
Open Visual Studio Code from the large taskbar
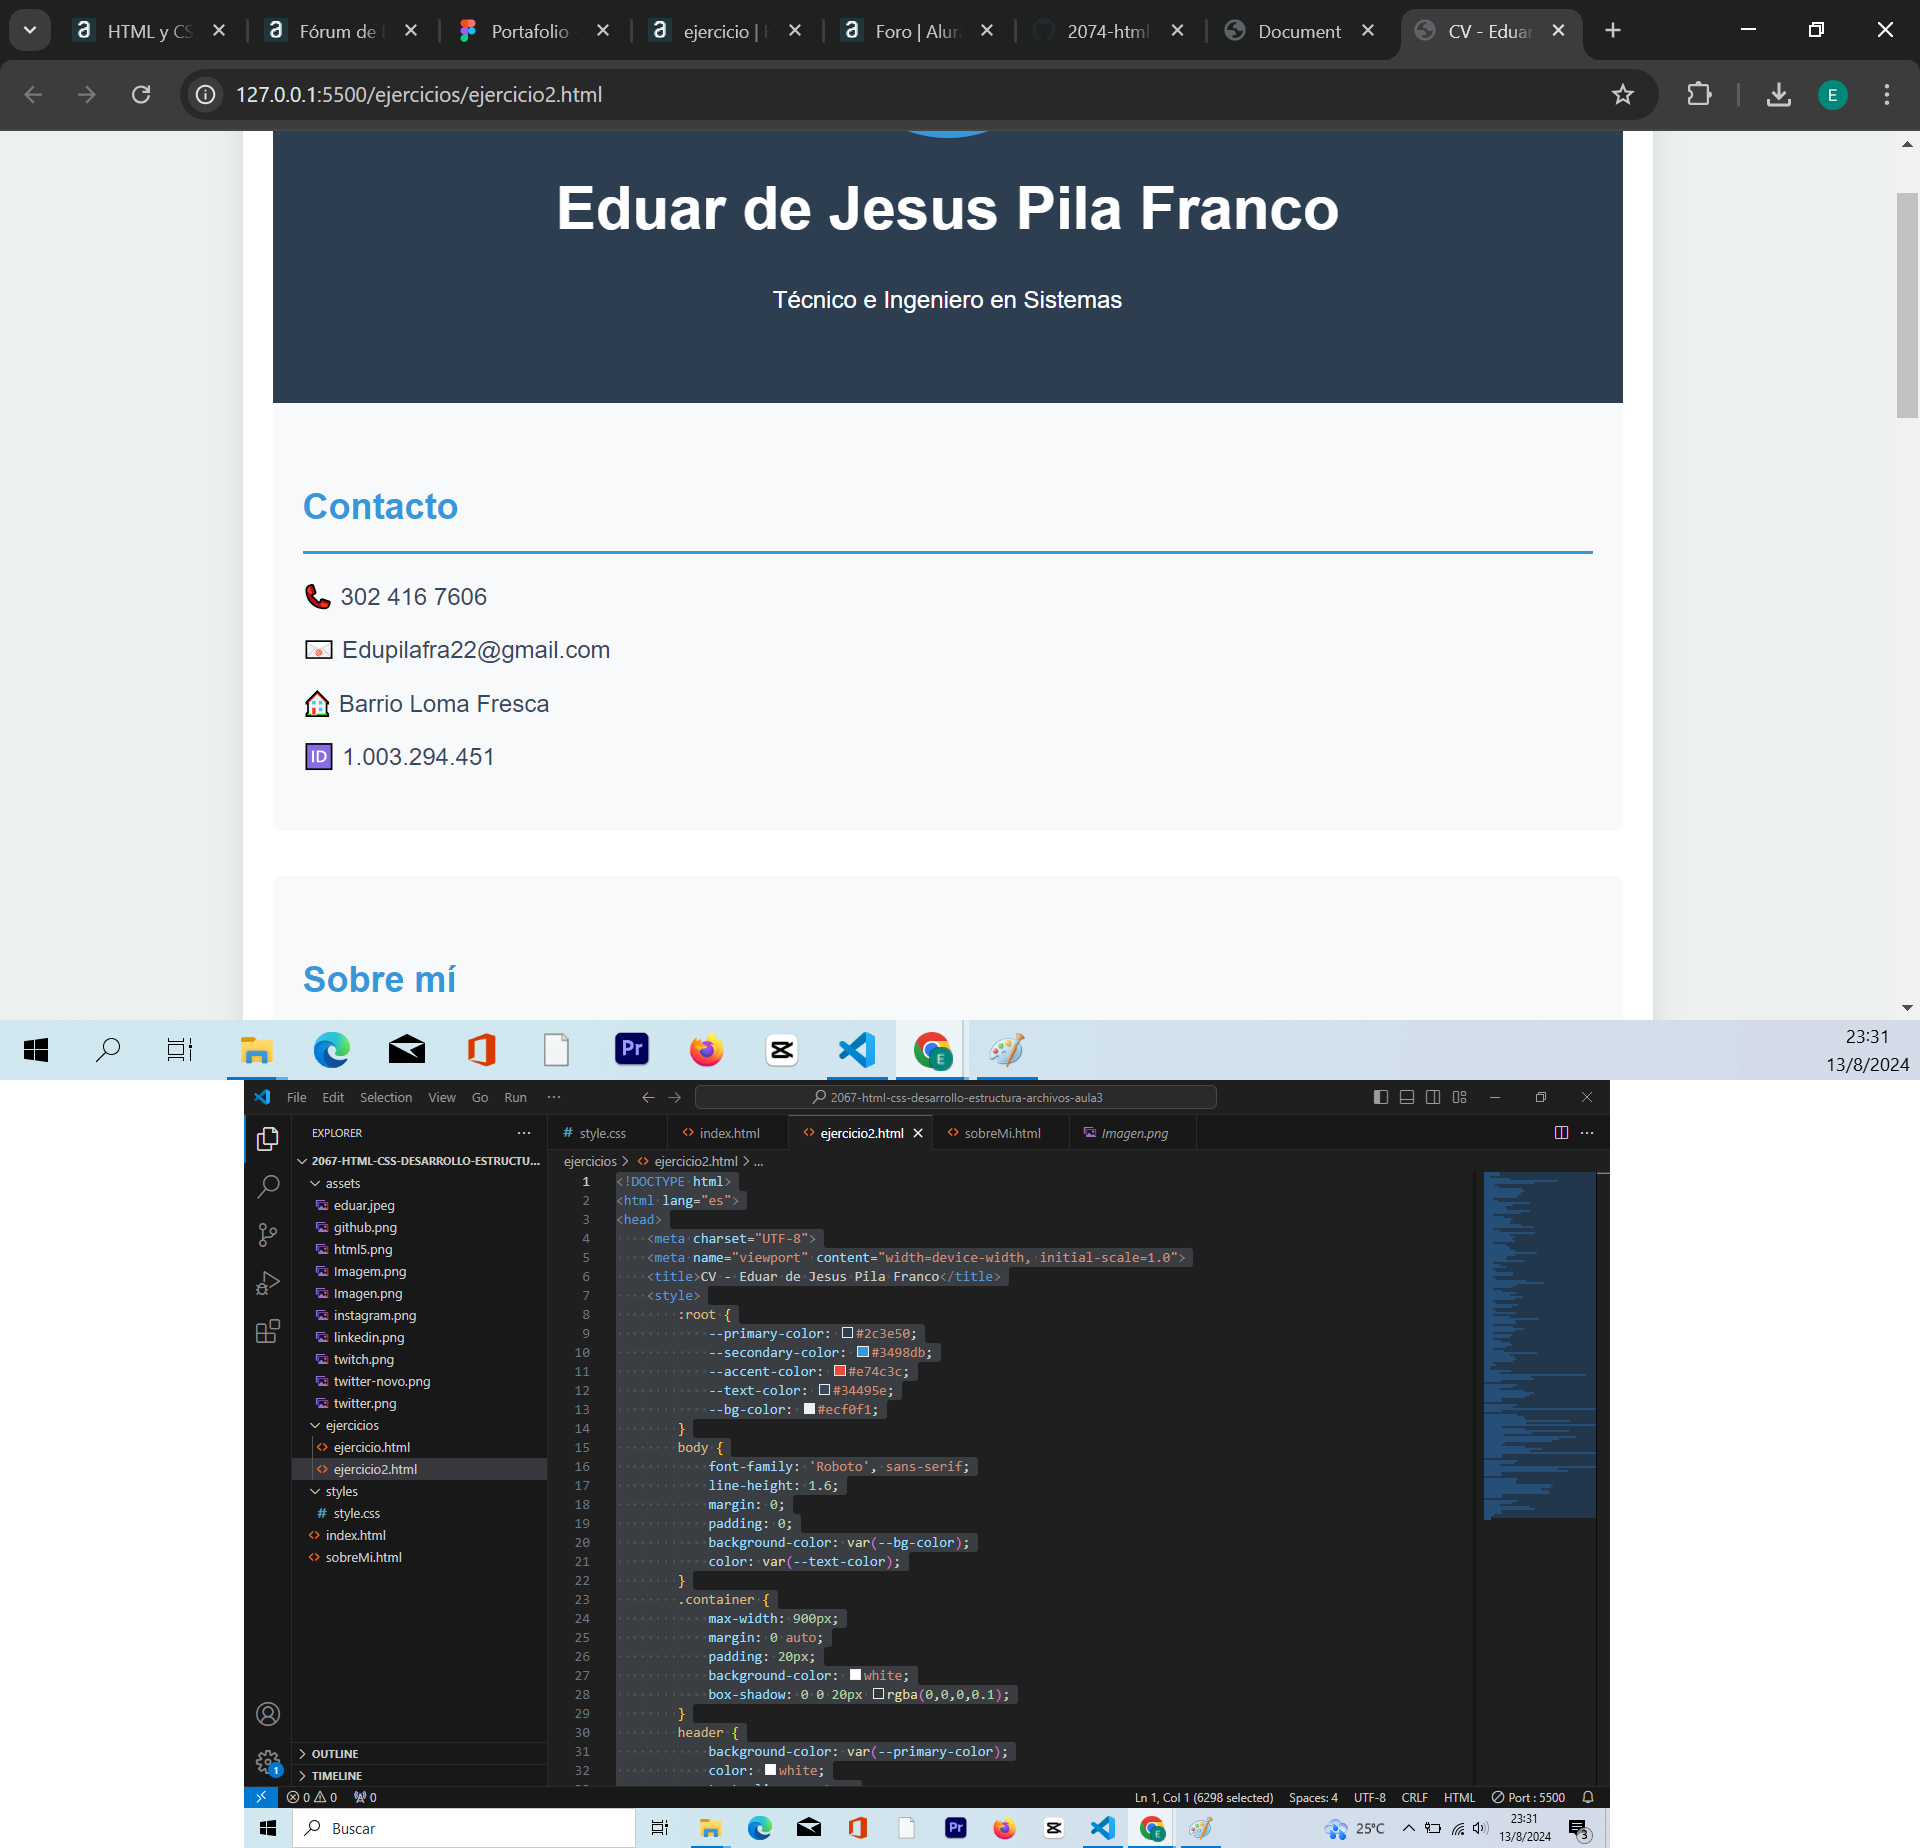pyautogui.click(x=857, y=1049)
